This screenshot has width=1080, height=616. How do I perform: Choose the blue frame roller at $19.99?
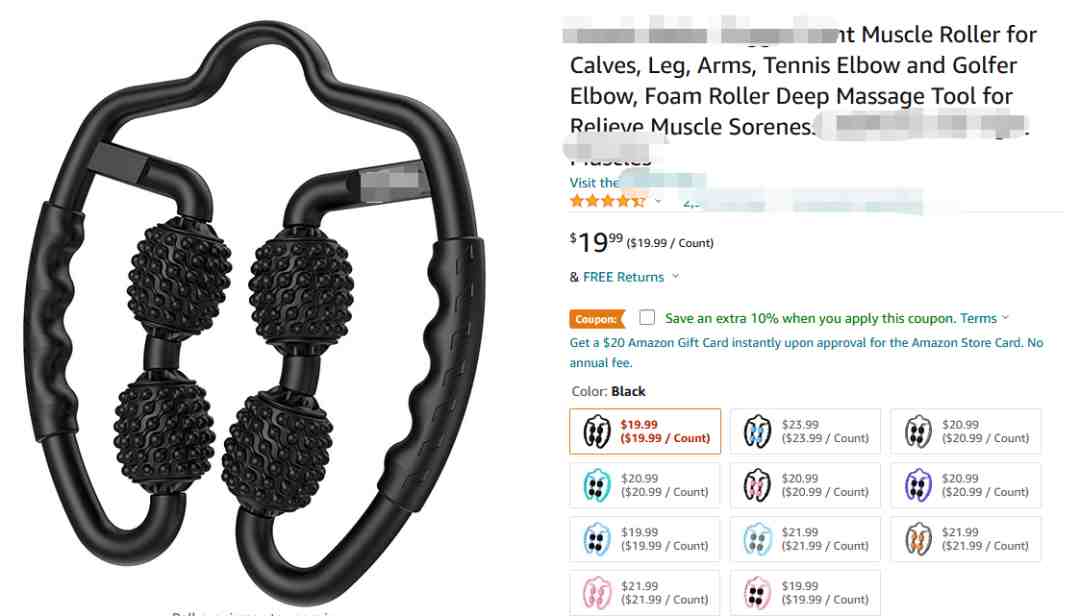pos(645,539)
